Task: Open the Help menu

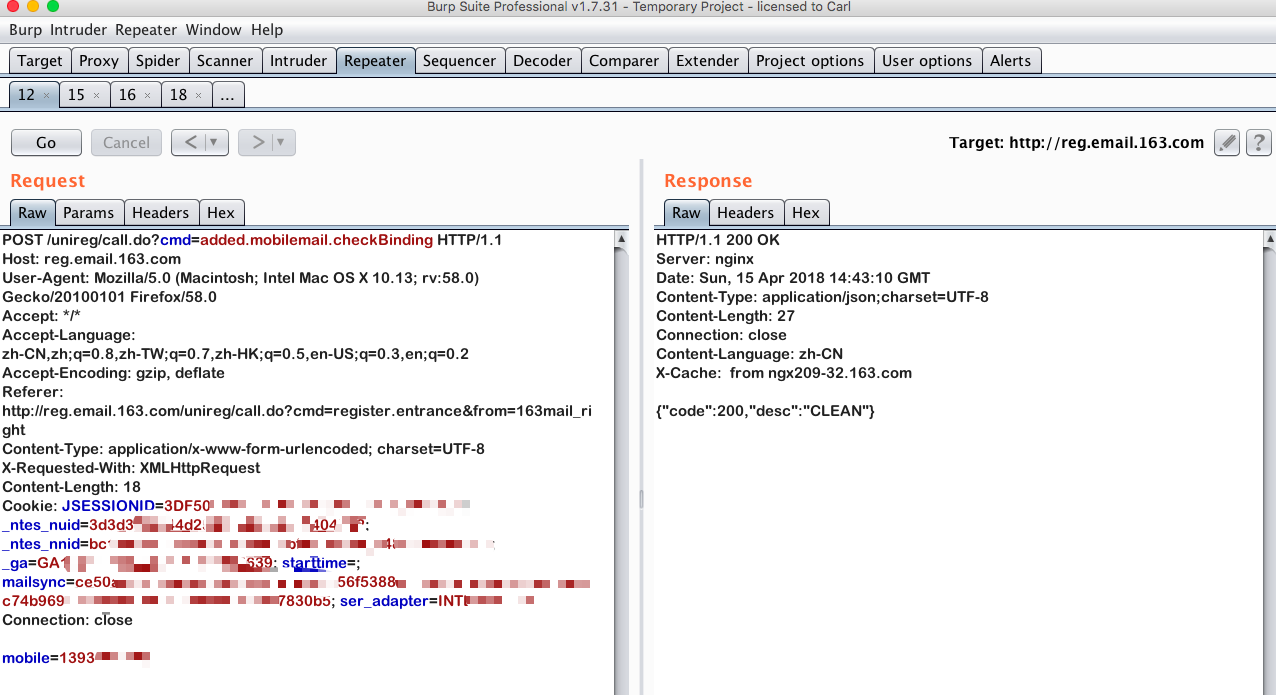Action: [x=267, y=30]
